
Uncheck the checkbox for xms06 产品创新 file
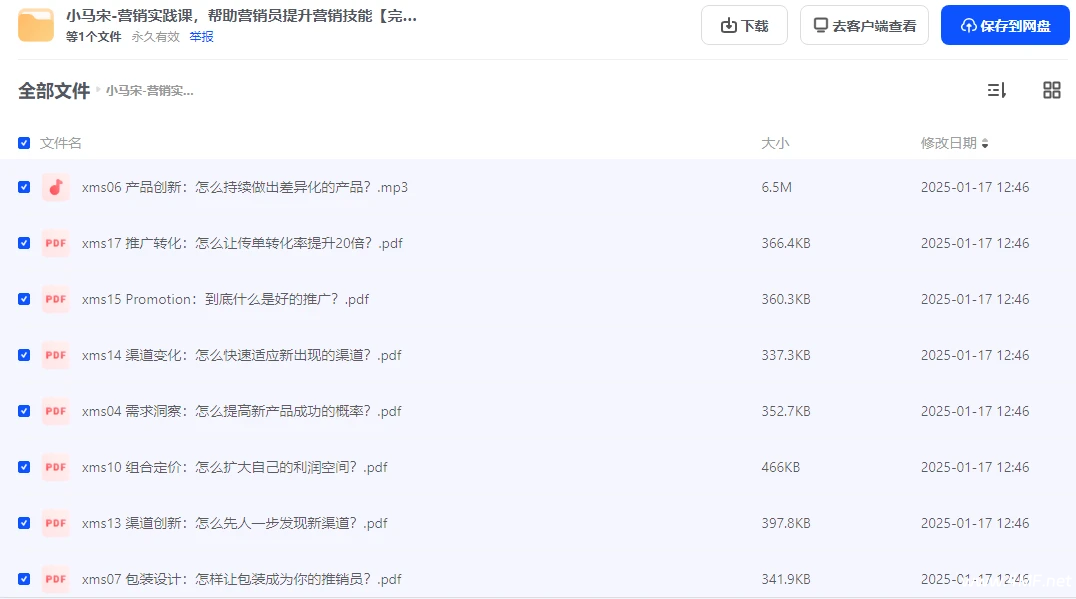pyautogui.click(x=23, y=187)
